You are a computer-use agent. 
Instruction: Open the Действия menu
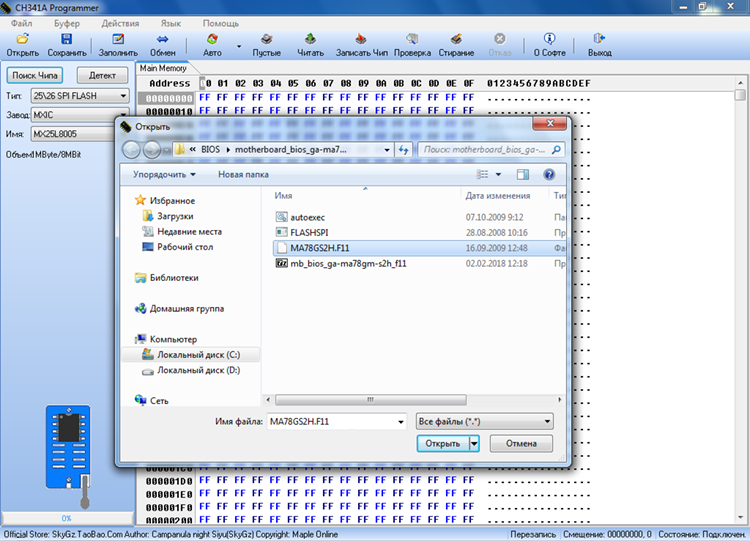120,23
